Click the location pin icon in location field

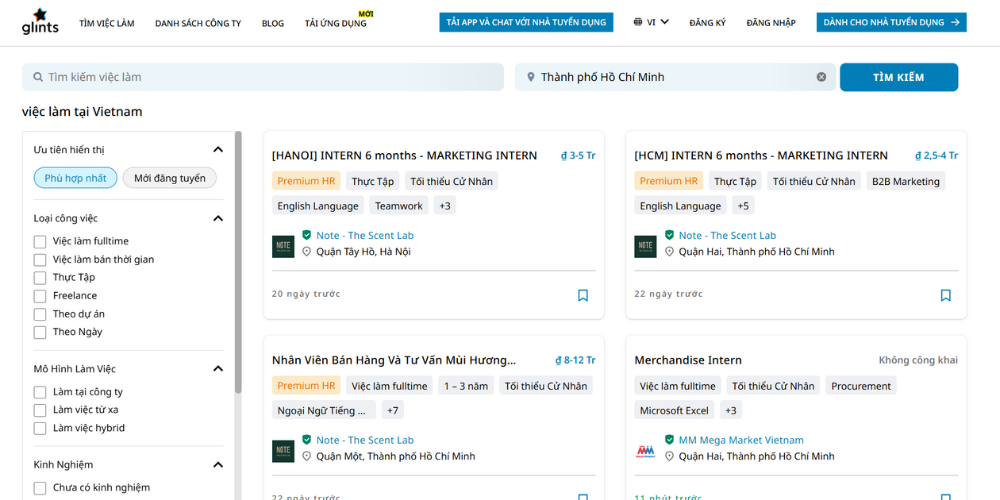point(531,77)
